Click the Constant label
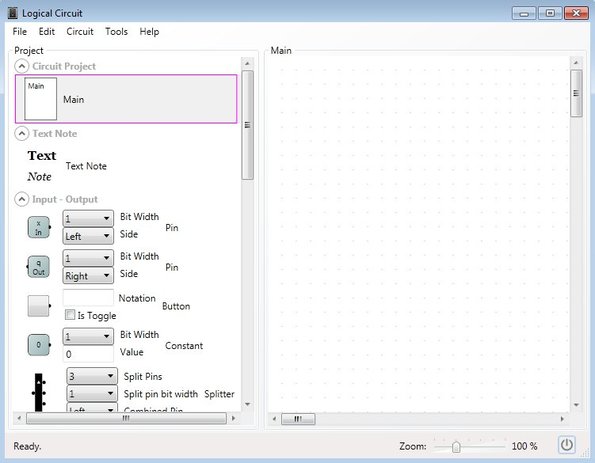 [184, 346]
